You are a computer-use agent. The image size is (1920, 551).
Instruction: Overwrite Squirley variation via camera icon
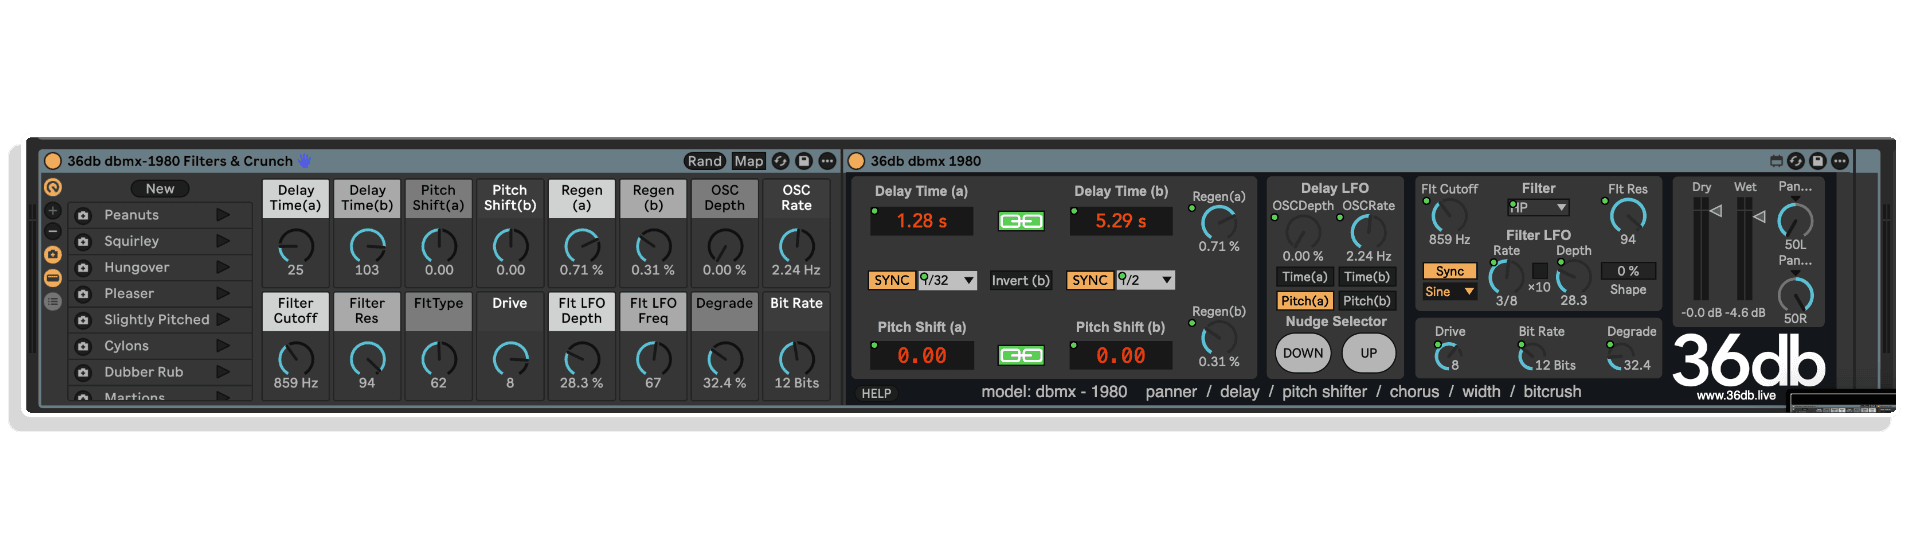tap(83, 241)
